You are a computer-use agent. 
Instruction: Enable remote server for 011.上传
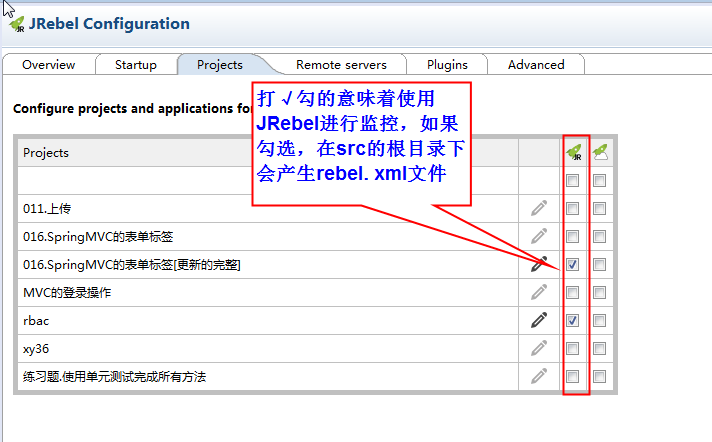599,209
